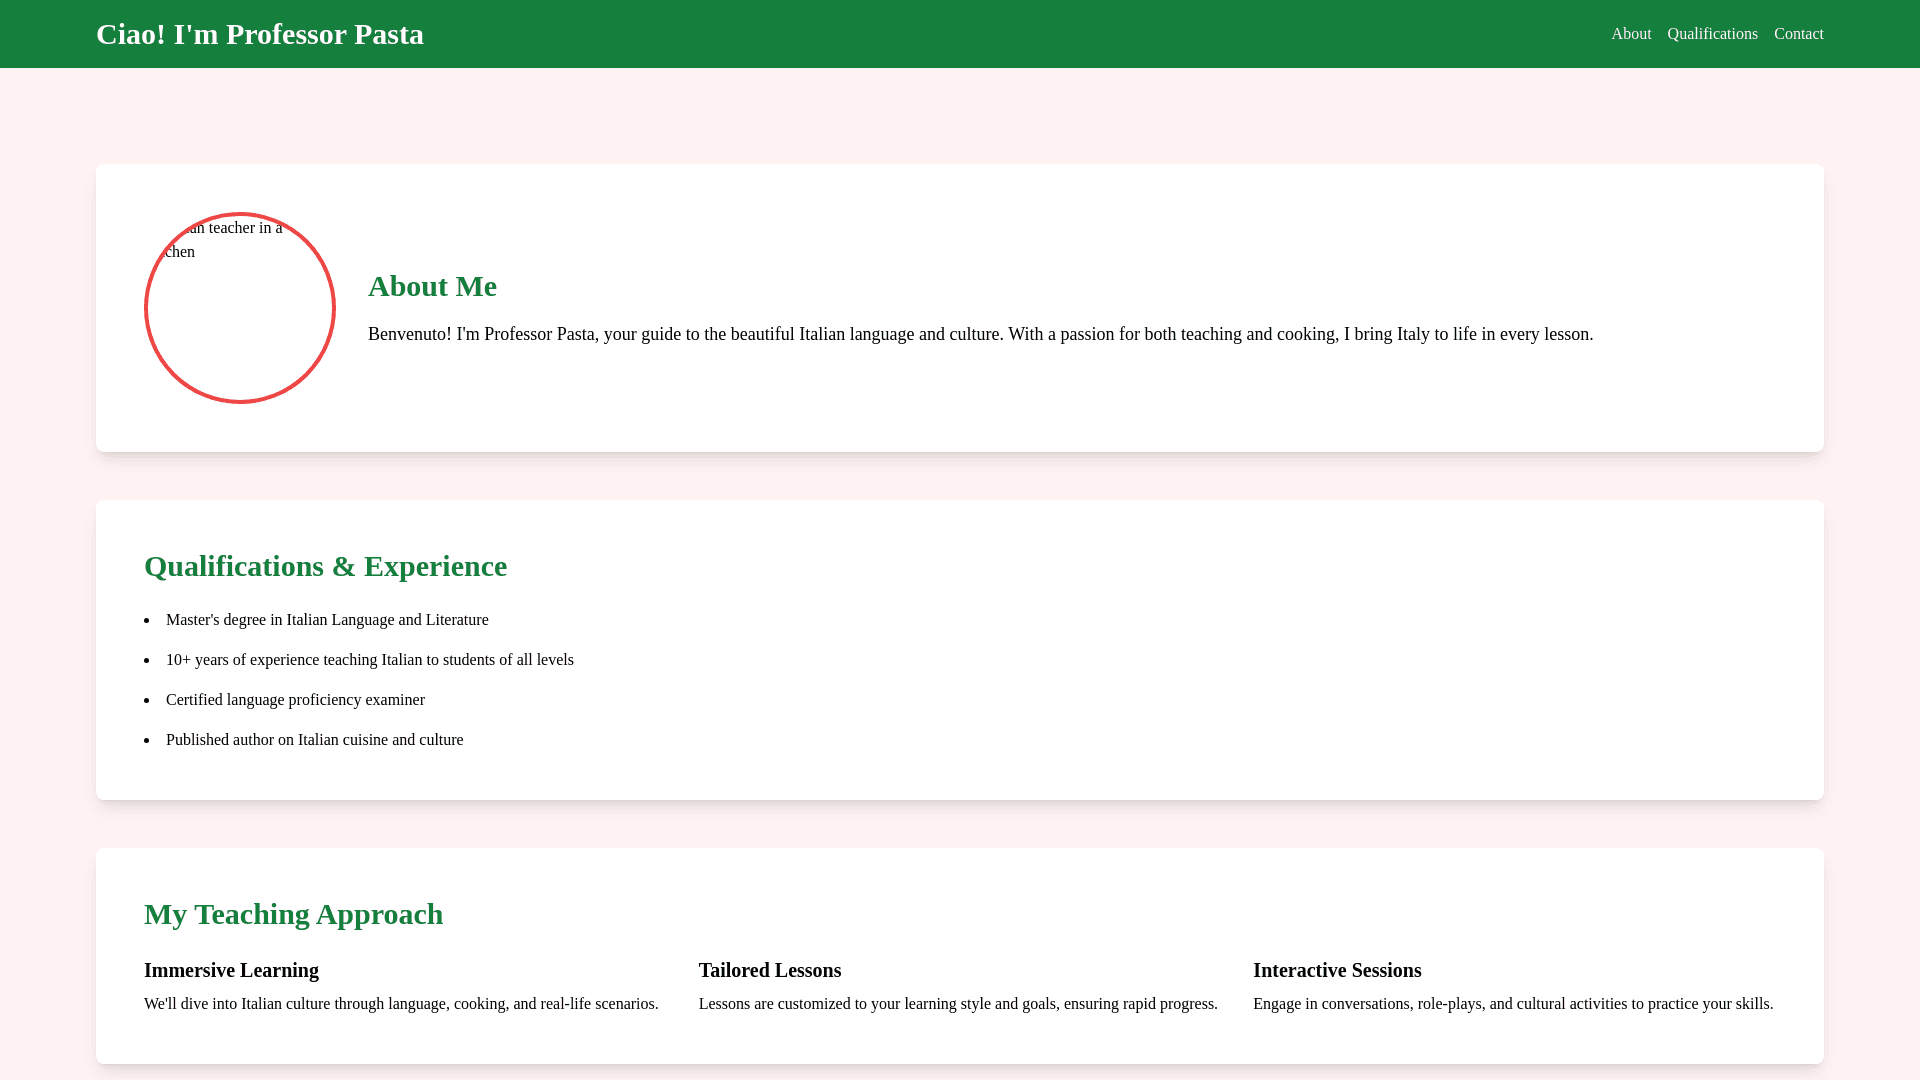Screen dimensions: 1920x1080
Task: Go to Contact in the header
Action: 1798,34
